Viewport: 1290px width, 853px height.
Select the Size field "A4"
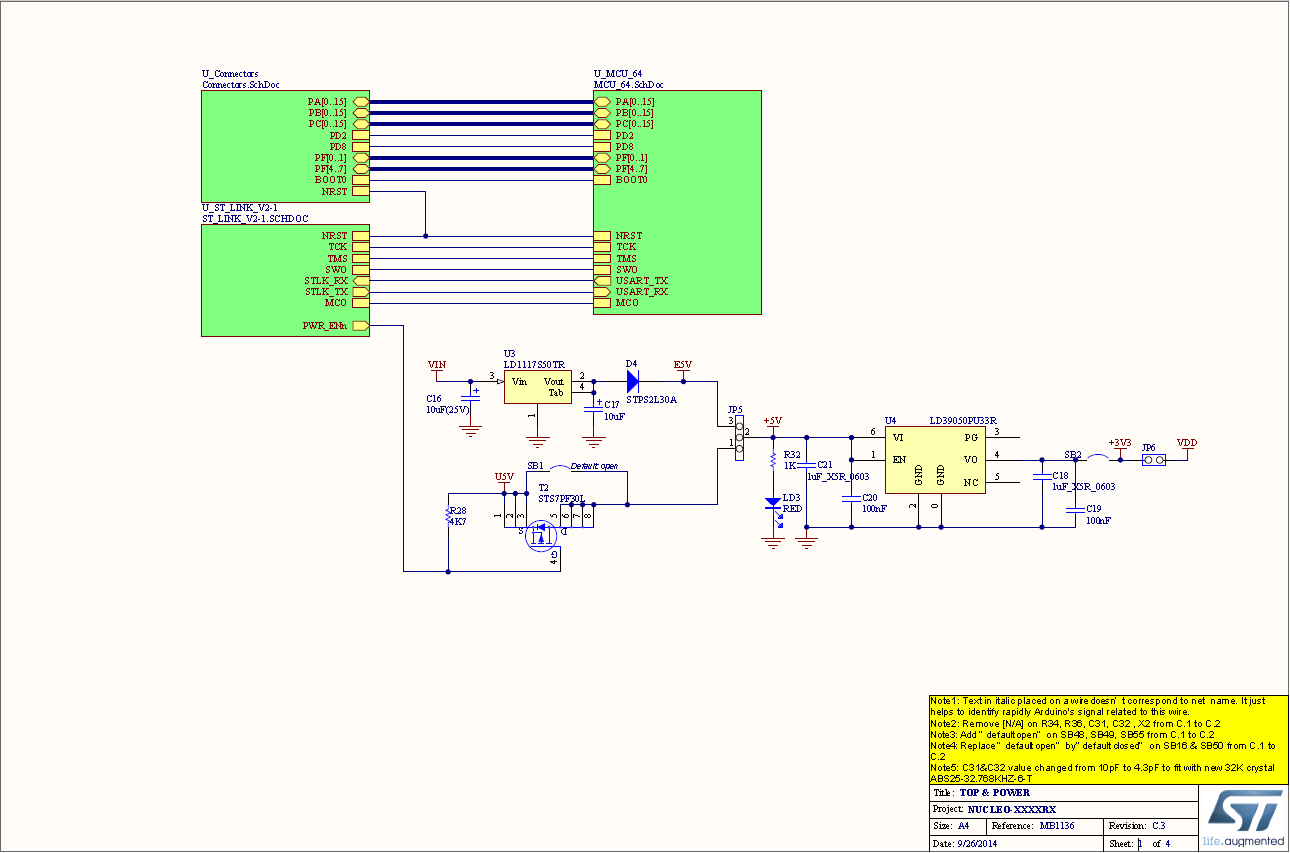coord(964,826)
